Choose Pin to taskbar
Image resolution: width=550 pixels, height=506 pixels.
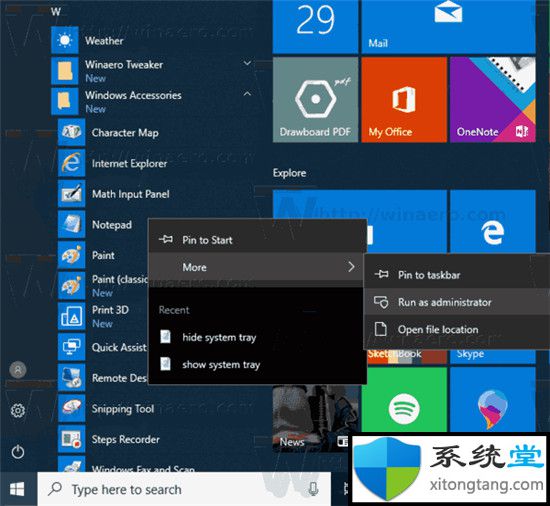coord(457,275)
